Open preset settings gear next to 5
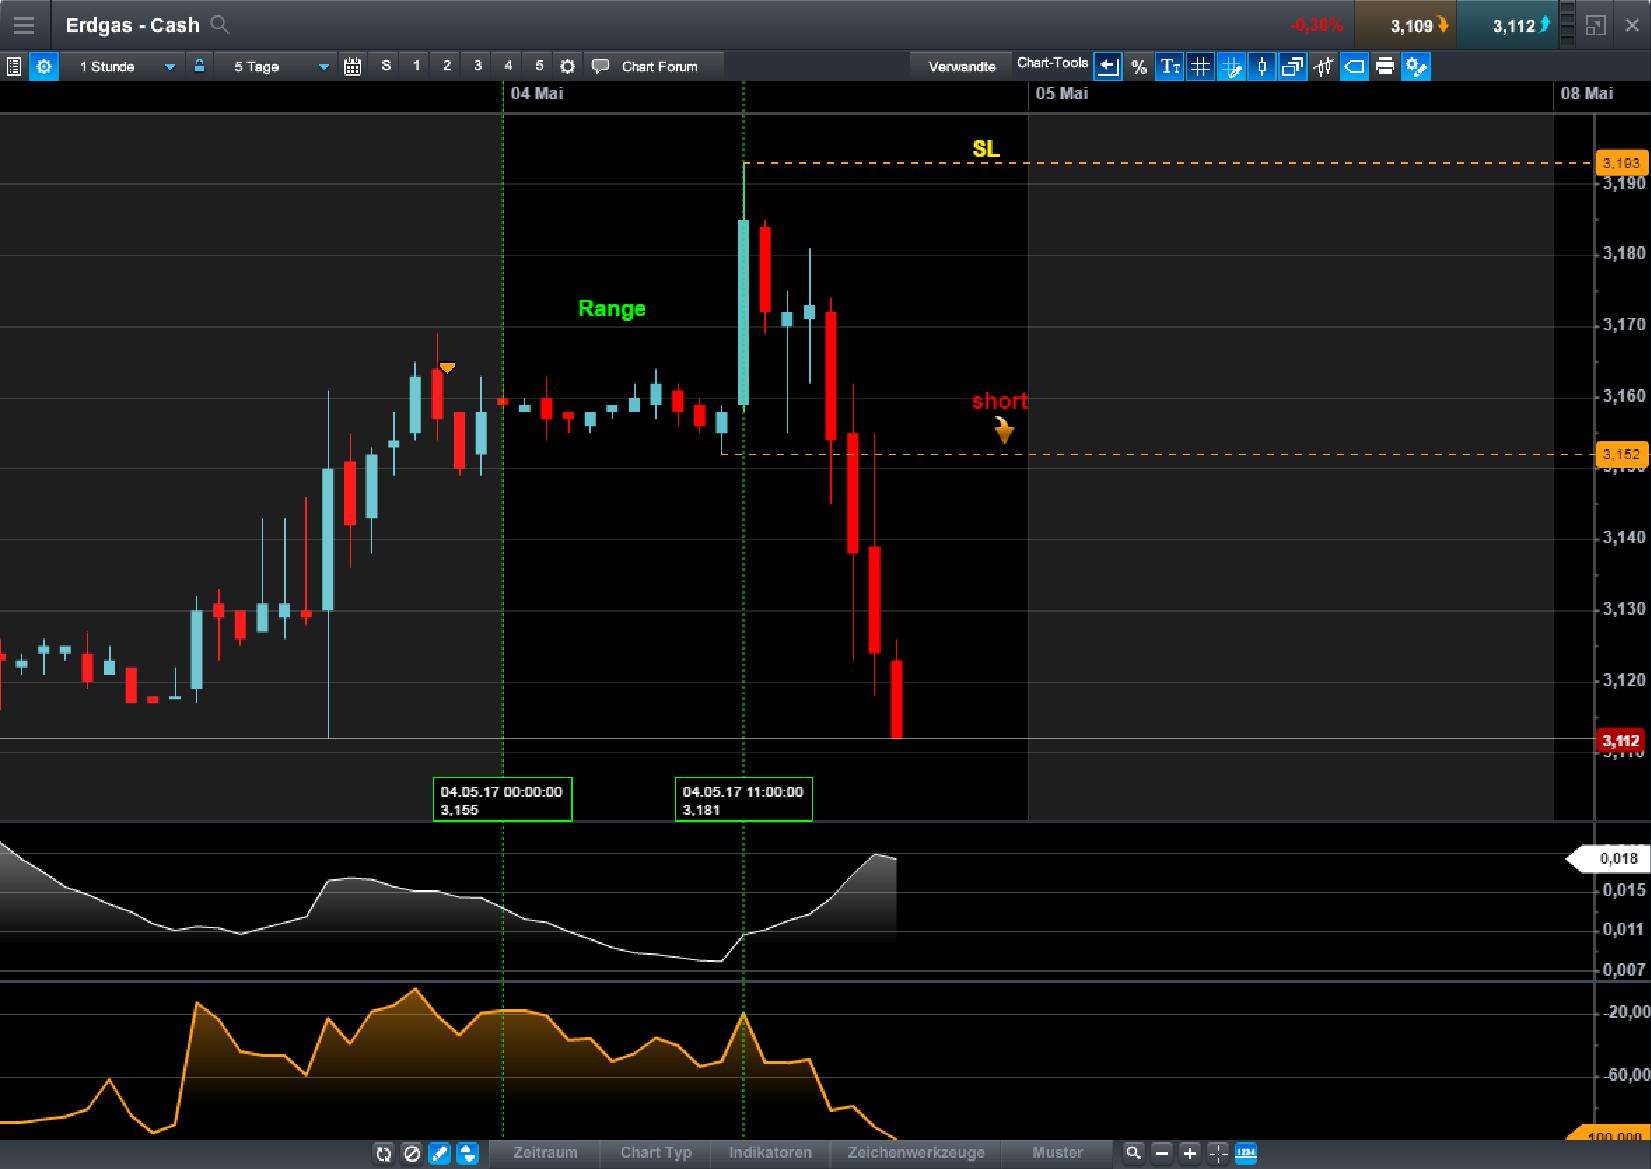Image resolution: width=1651 pixels, height=1169 pixels. click(x=567, y=67)
